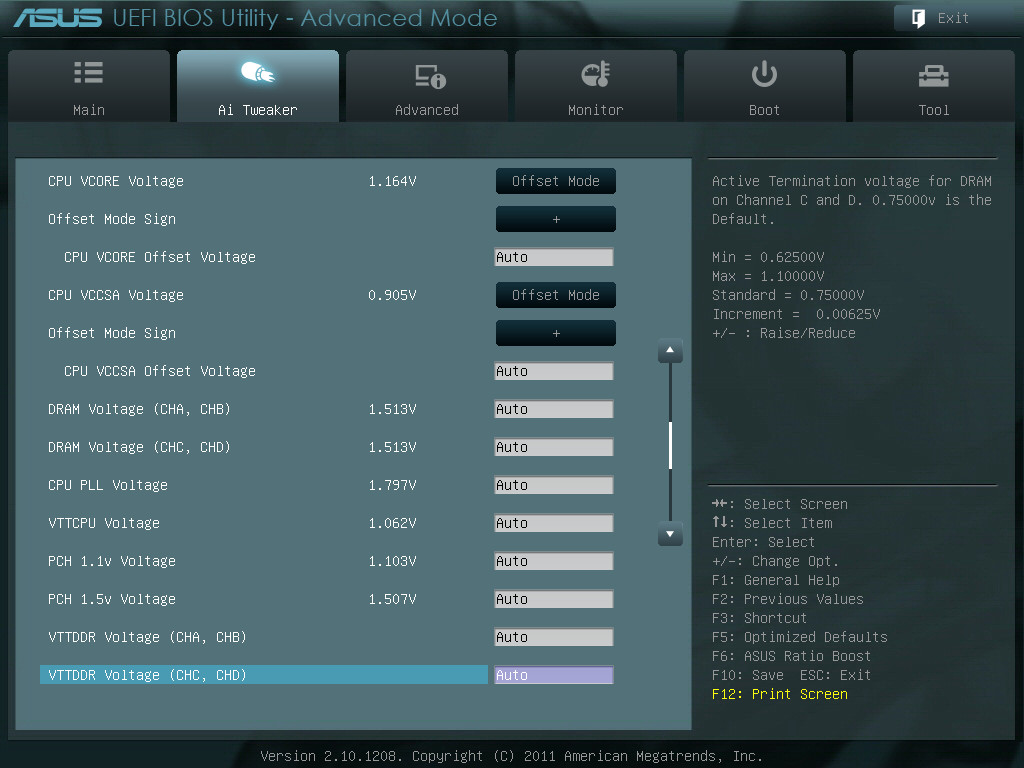Click the VTTDDR Voltage (CHA, CHB) label
The height and width of the screenshot is (768, 1024).
click(x=147, y=637)
